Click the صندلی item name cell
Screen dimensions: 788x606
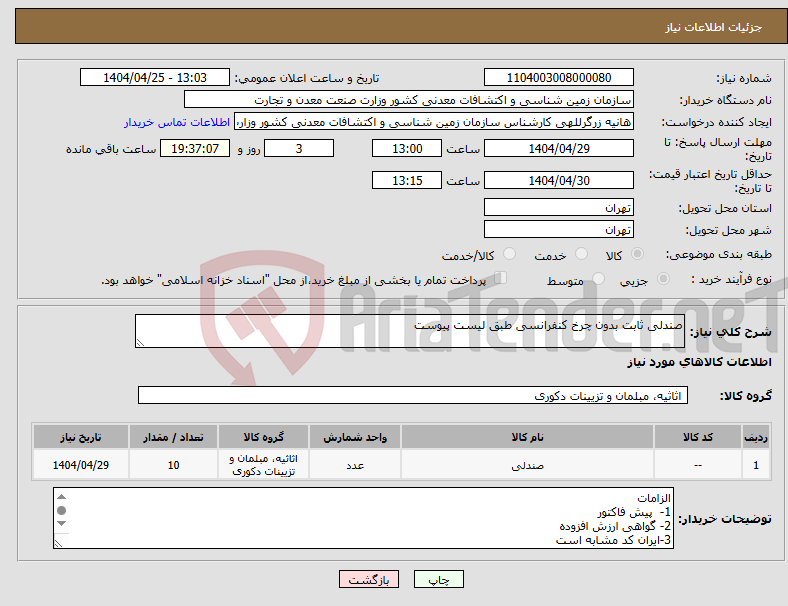point(527,465)
